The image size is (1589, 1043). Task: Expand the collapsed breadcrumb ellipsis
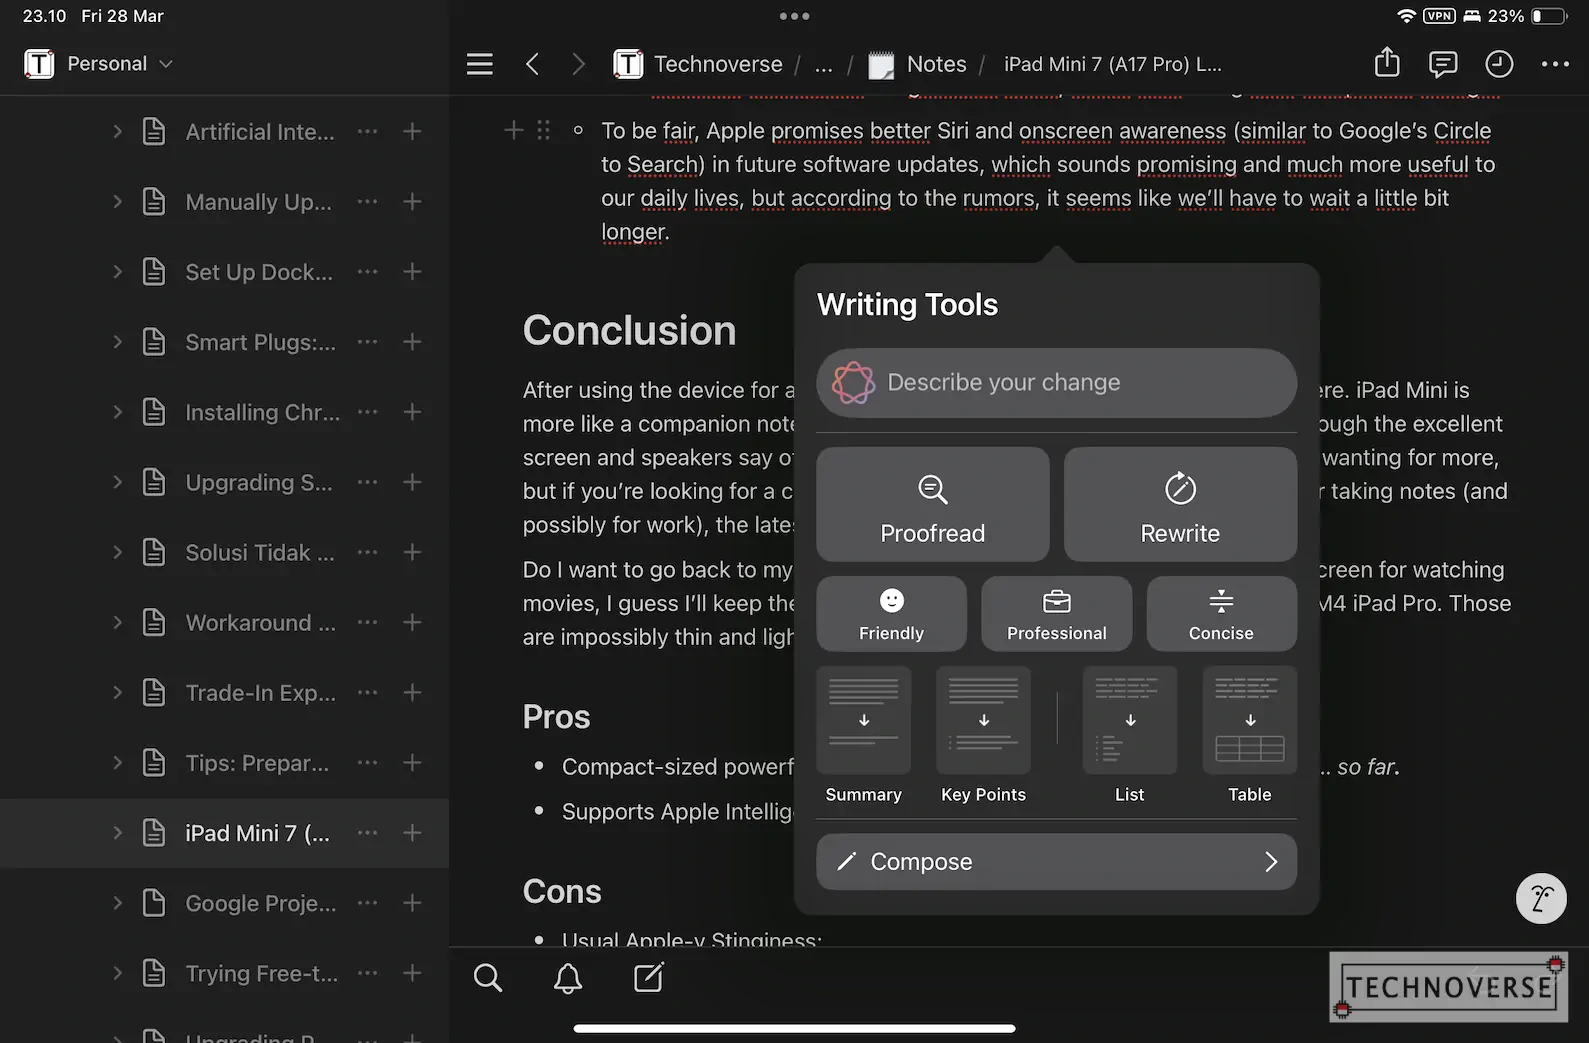coord(824,66)
